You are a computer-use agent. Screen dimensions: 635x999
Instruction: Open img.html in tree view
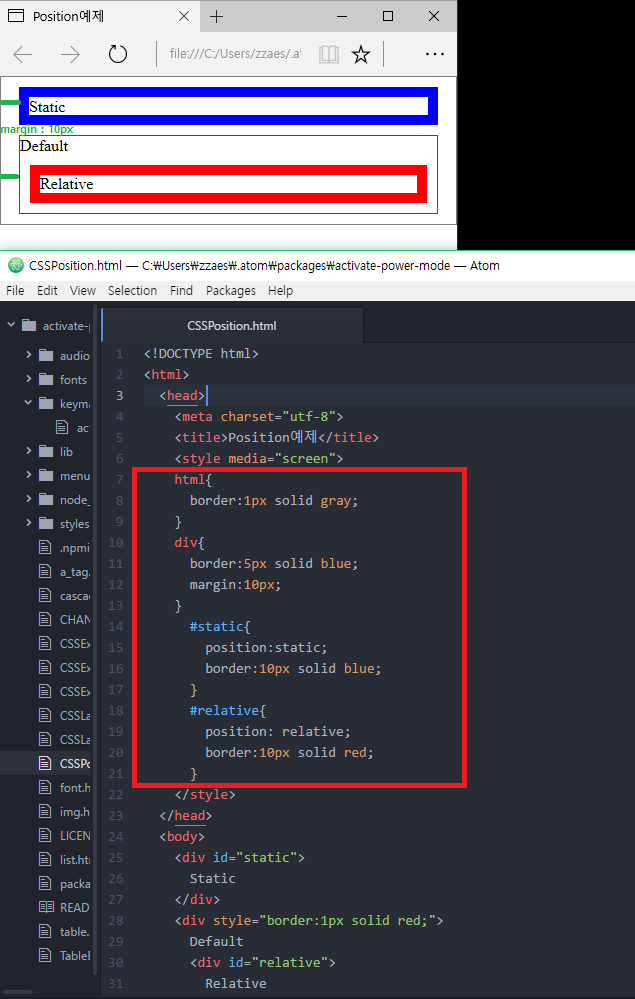coord(64,812)
